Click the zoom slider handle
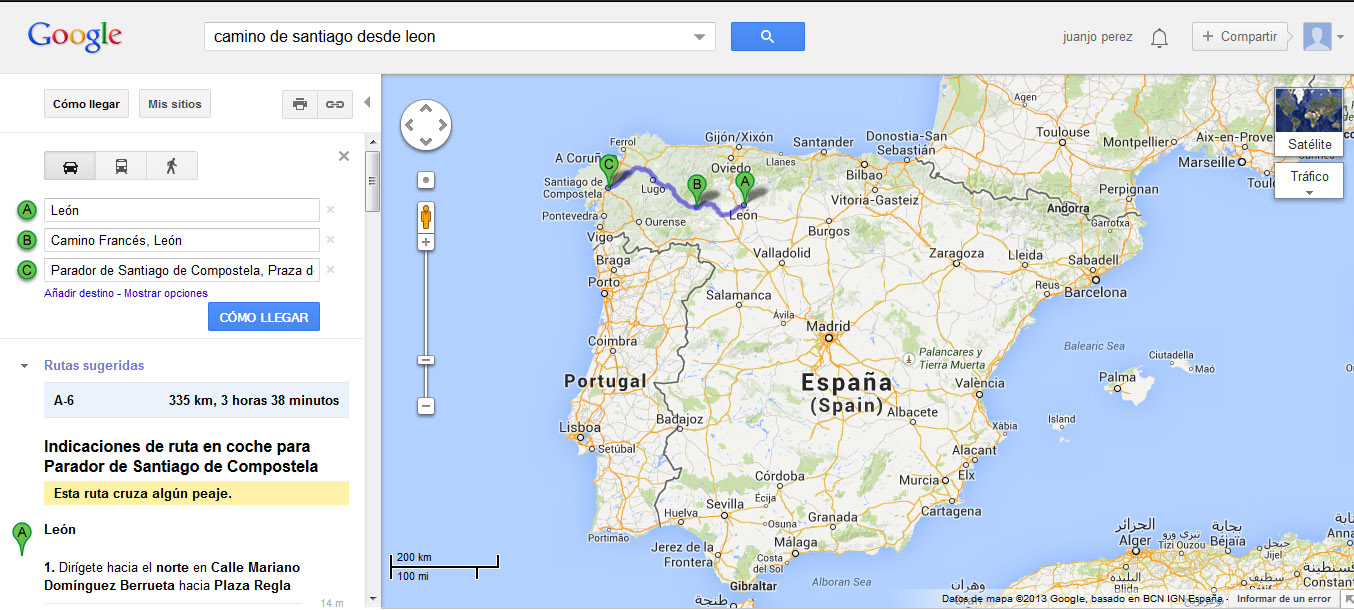Screen dimensions: 1354x610 [426, 360]
